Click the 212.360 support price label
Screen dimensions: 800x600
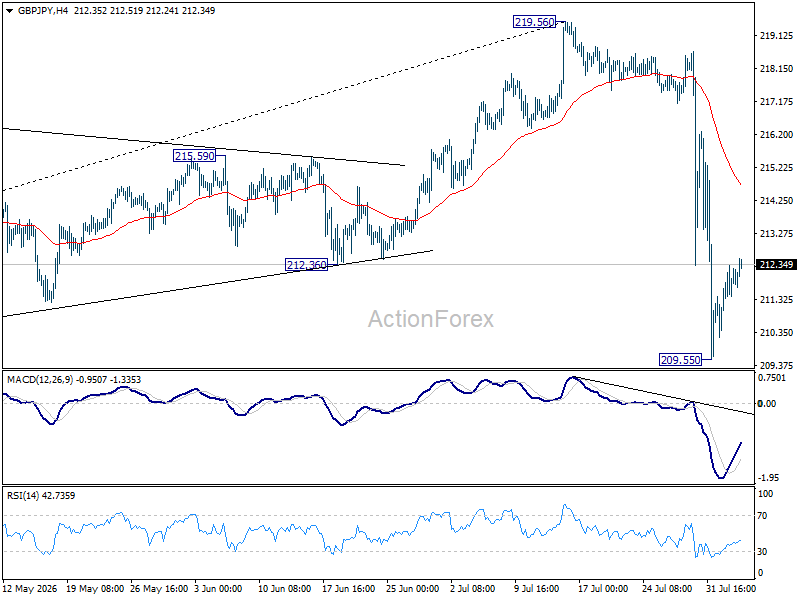point(306,265)
